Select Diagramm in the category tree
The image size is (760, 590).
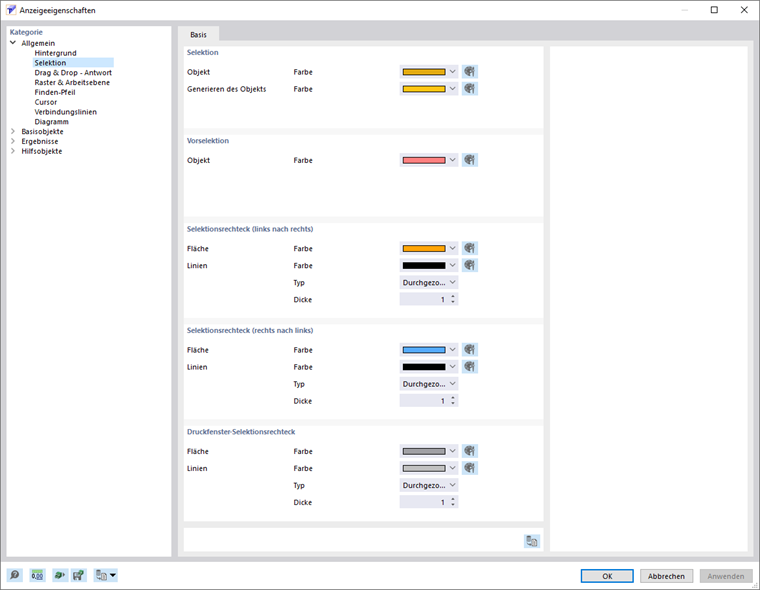pyautogui.click(x=51, y=122)
